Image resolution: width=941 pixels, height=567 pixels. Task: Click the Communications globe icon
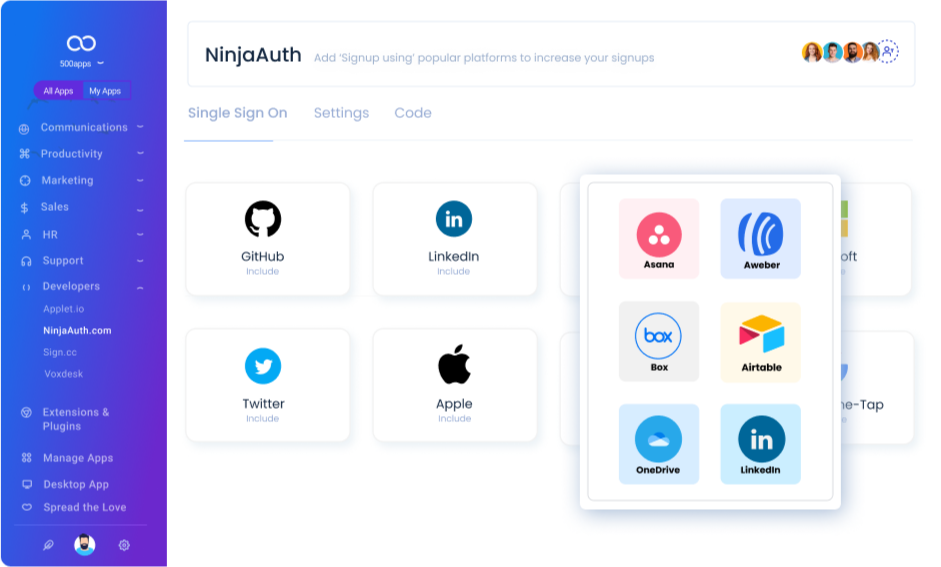24,128
